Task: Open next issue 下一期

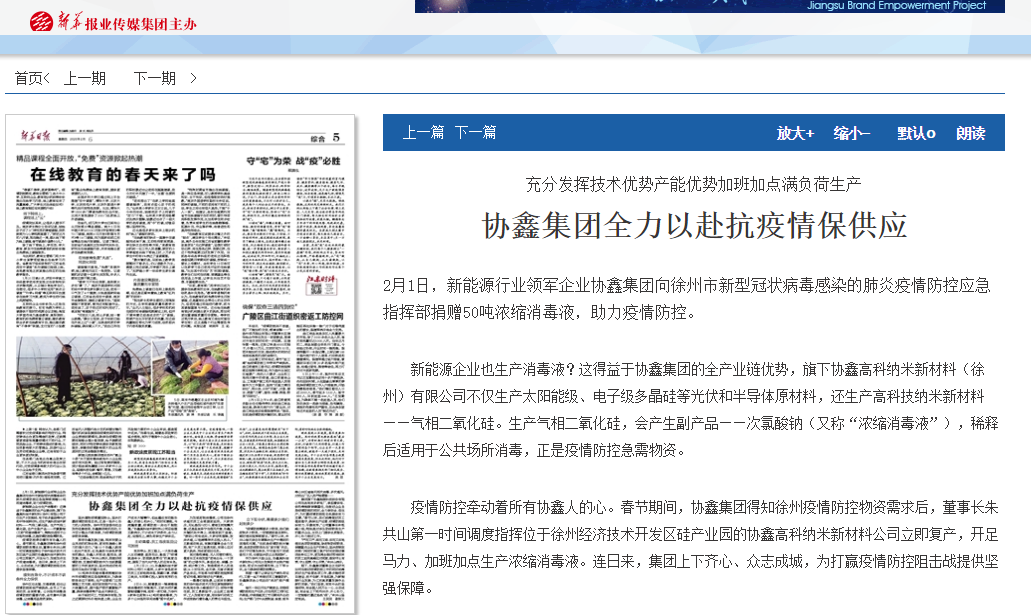Action: tap(154, 78)
